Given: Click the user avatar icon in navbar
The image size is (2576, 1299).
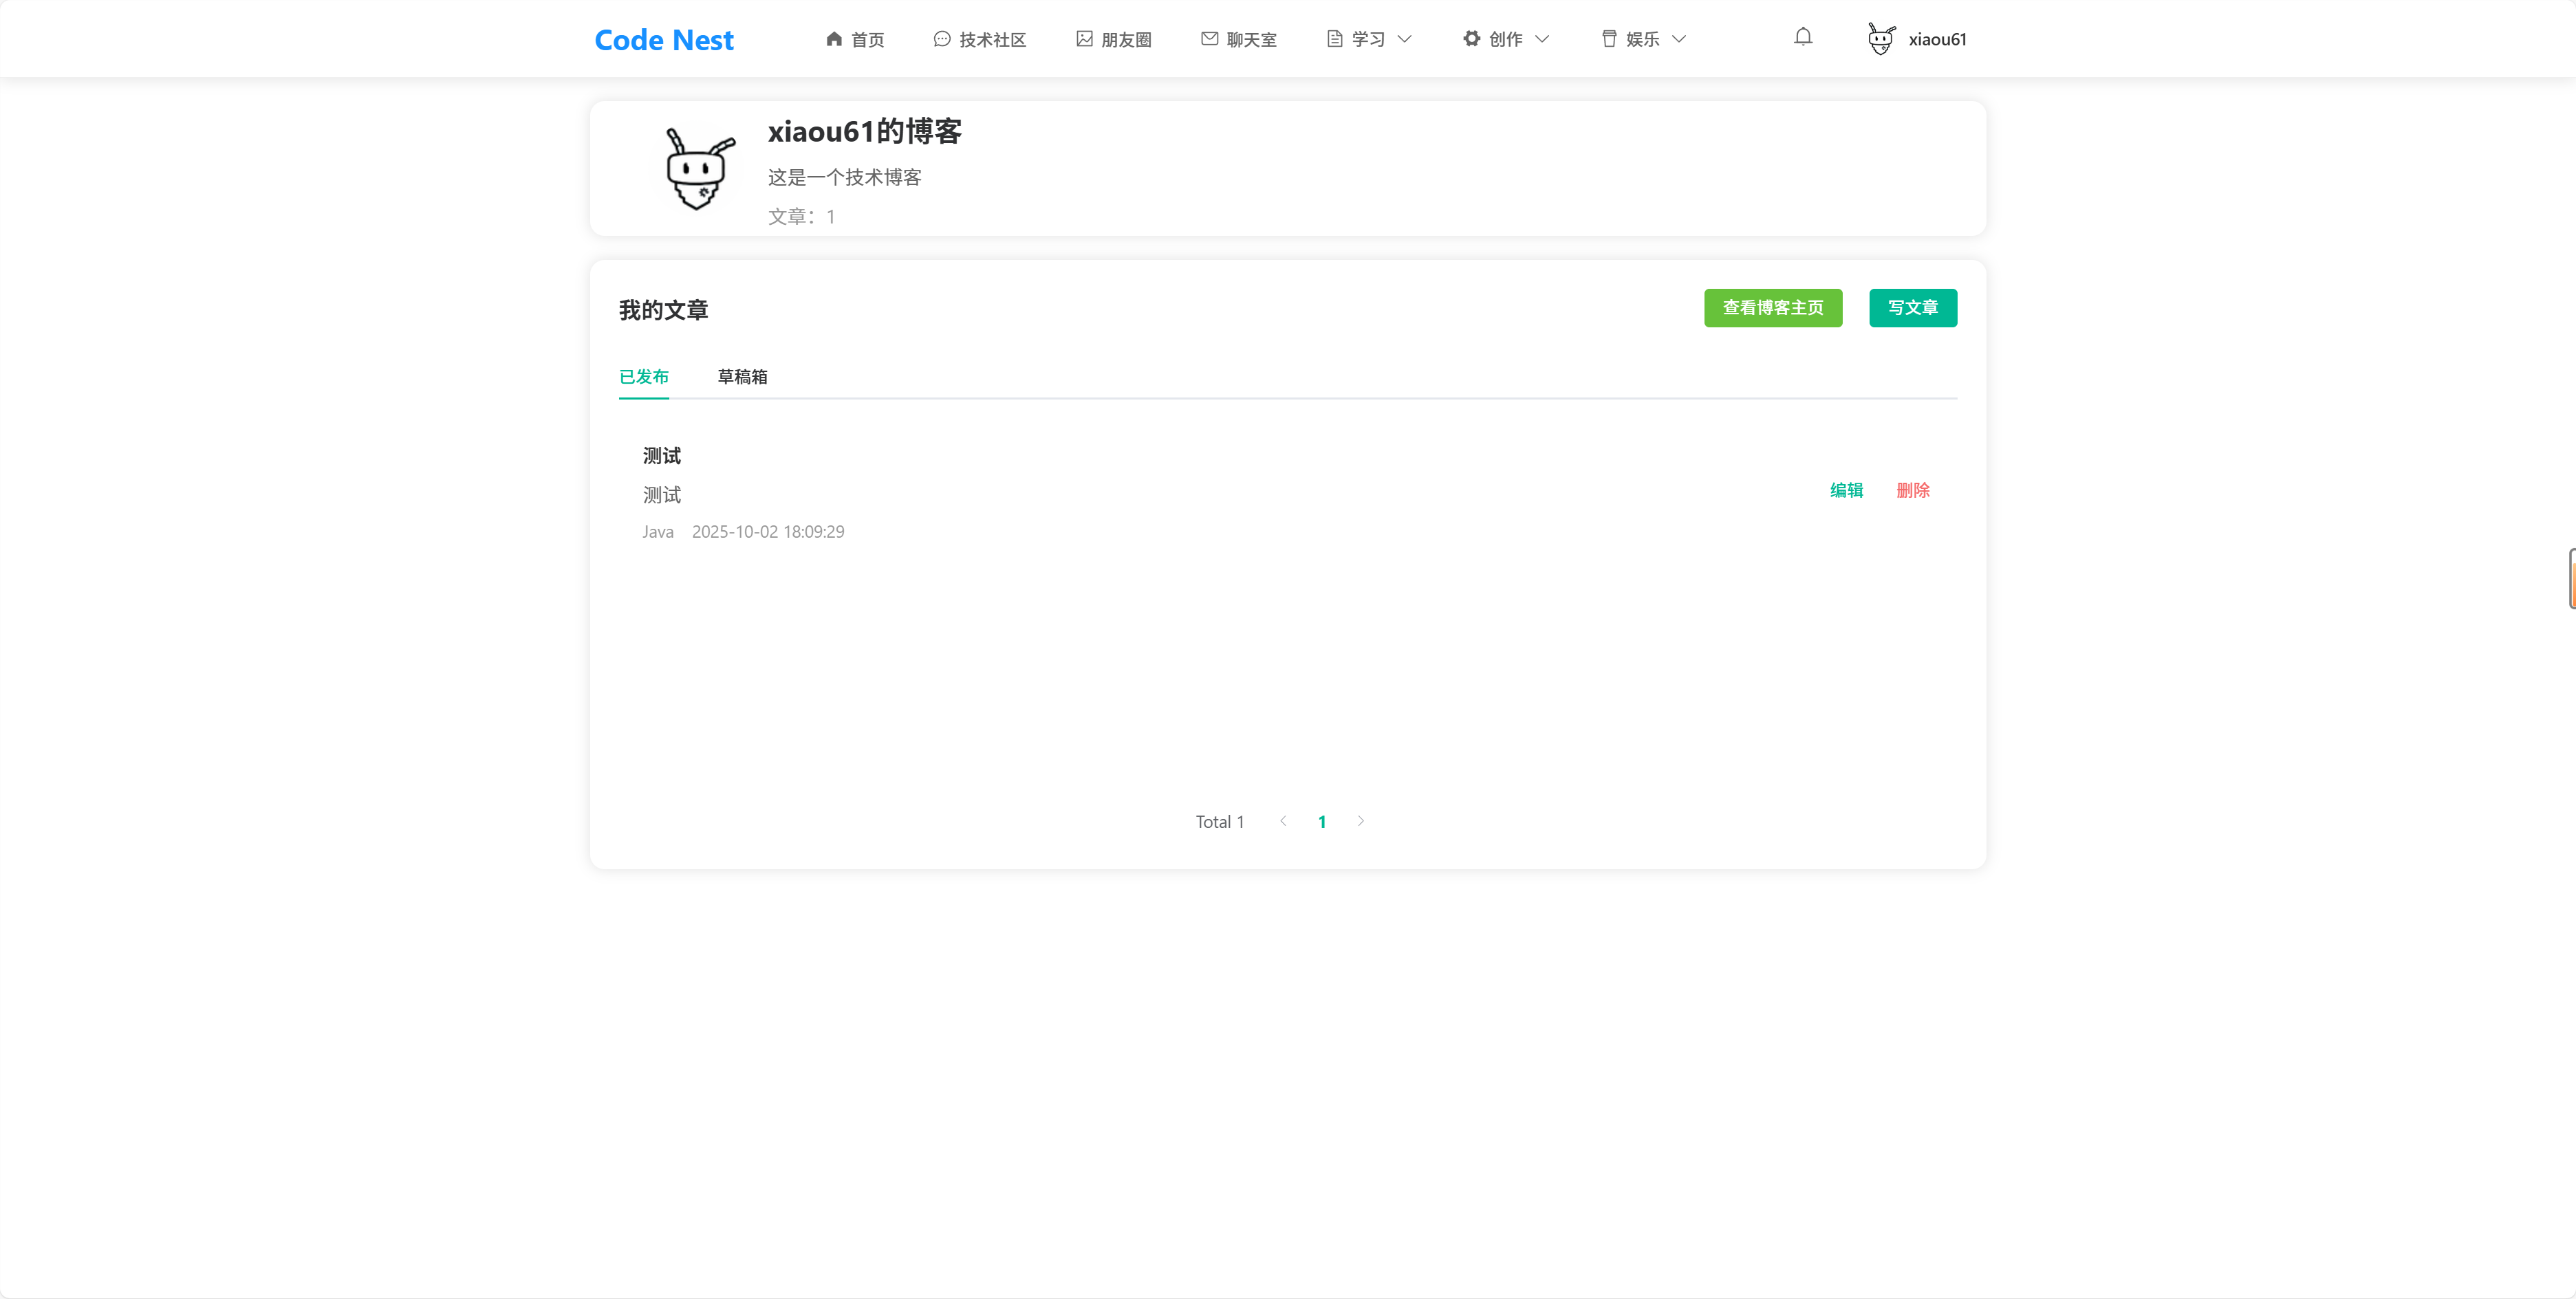Looking at the screenshot, I should pos(1881,39).
